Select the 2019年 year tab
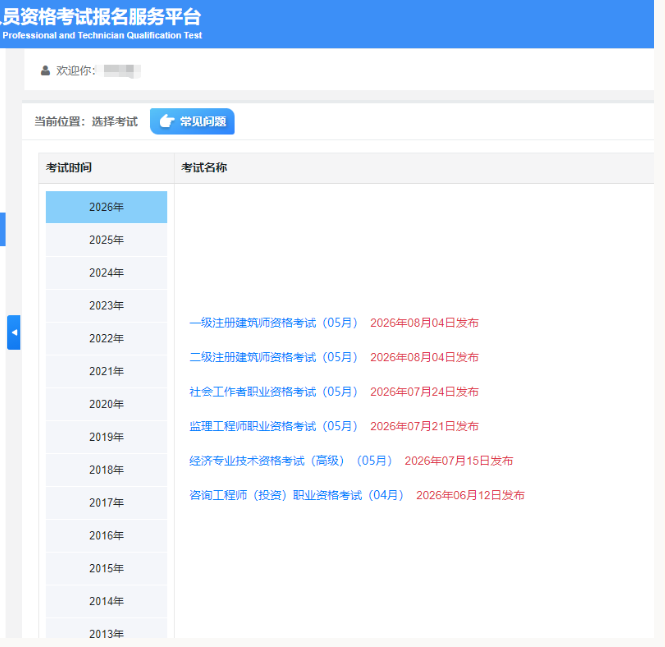This screenshot has width=665, height=647. pos(106,437)
